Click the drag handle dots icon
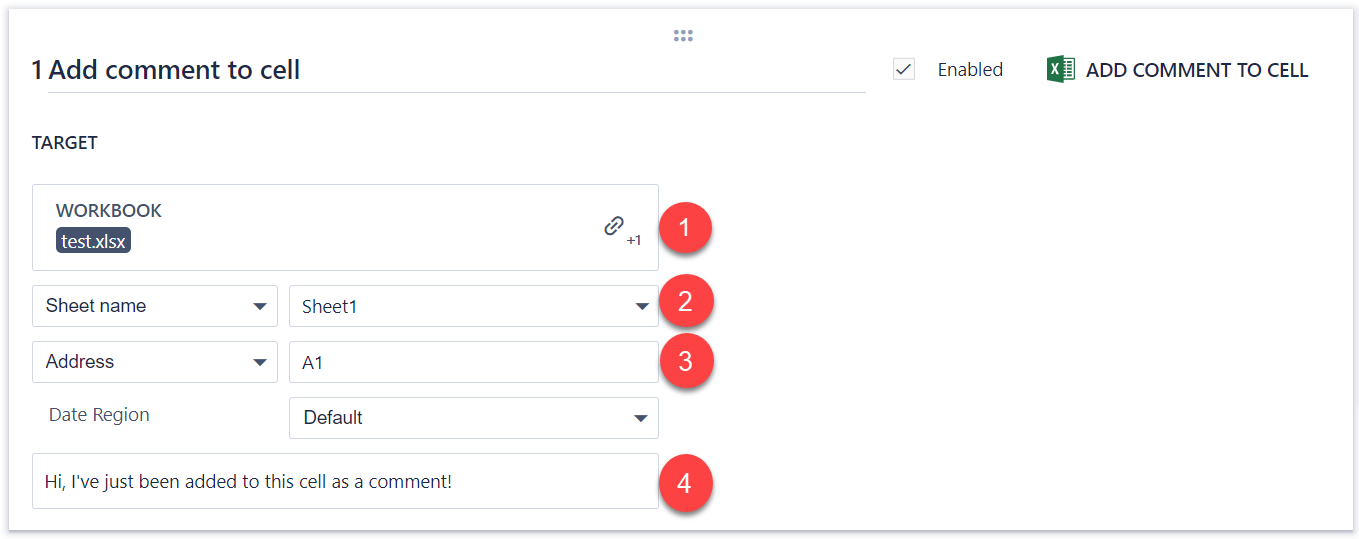The width and height of the screenshot is (1359, 539). (x=683, y=36)
